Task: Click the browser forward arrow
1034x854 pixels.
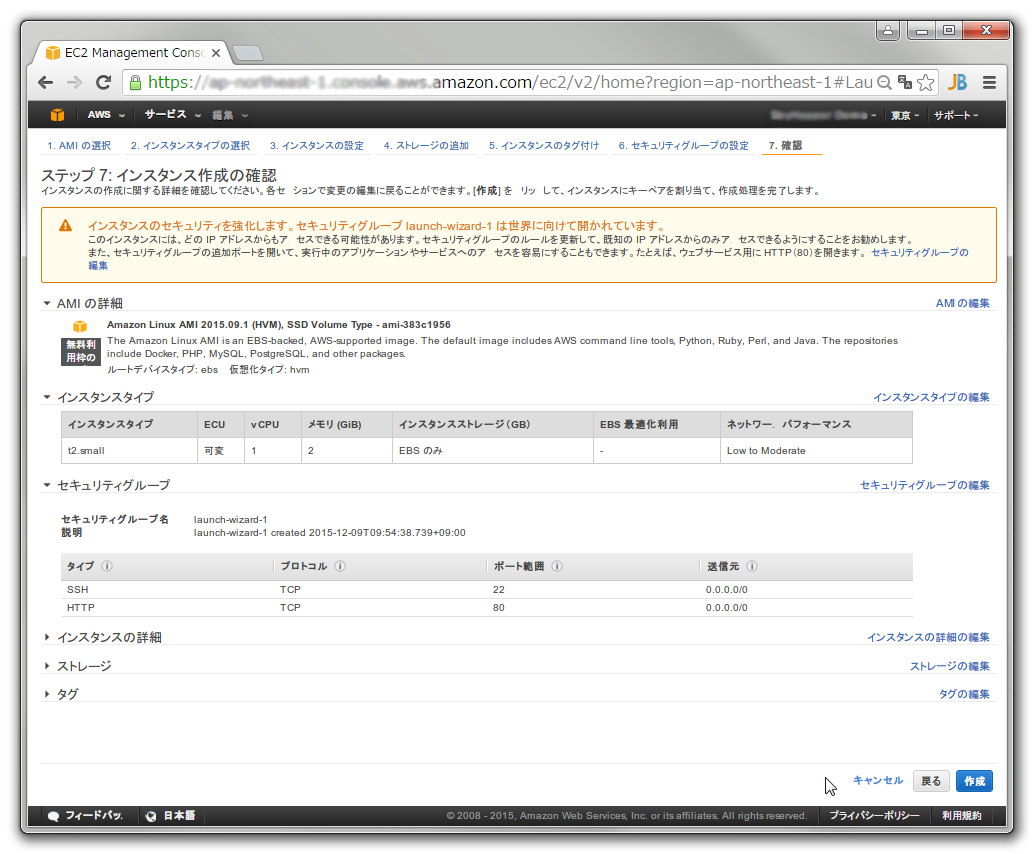Action: point(75,82)
